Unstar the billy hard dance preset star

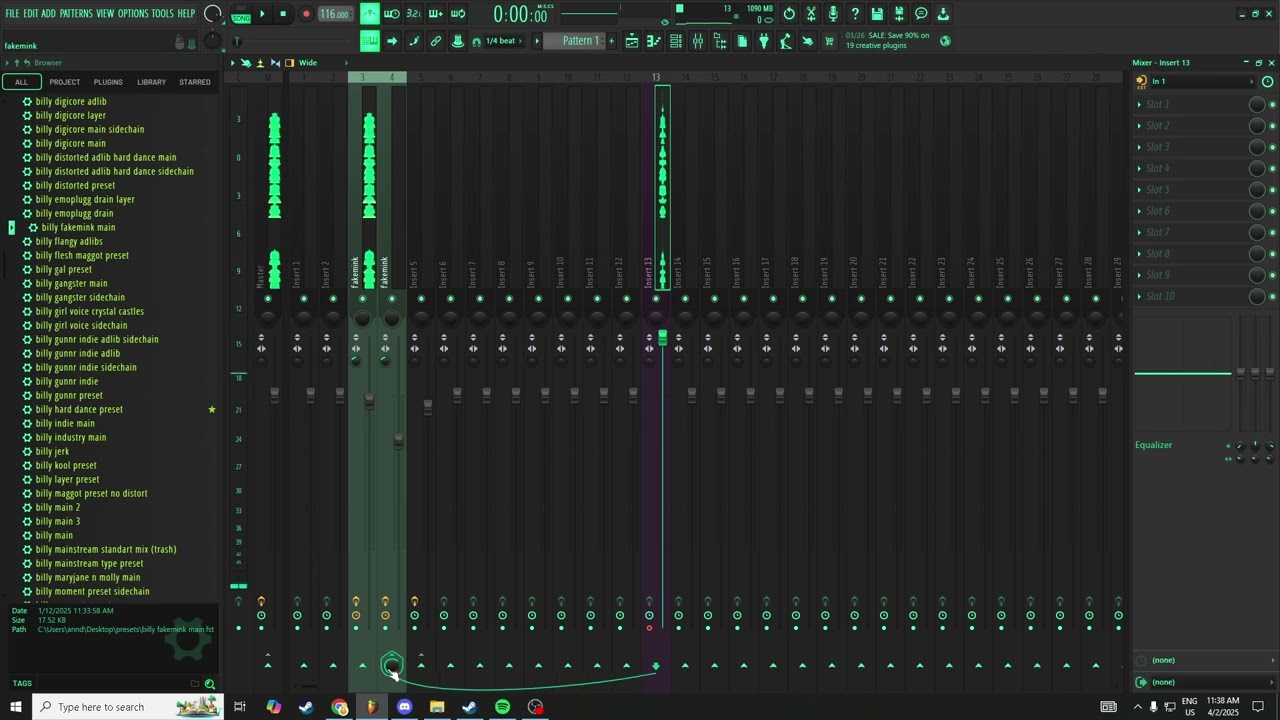[211, 409]
